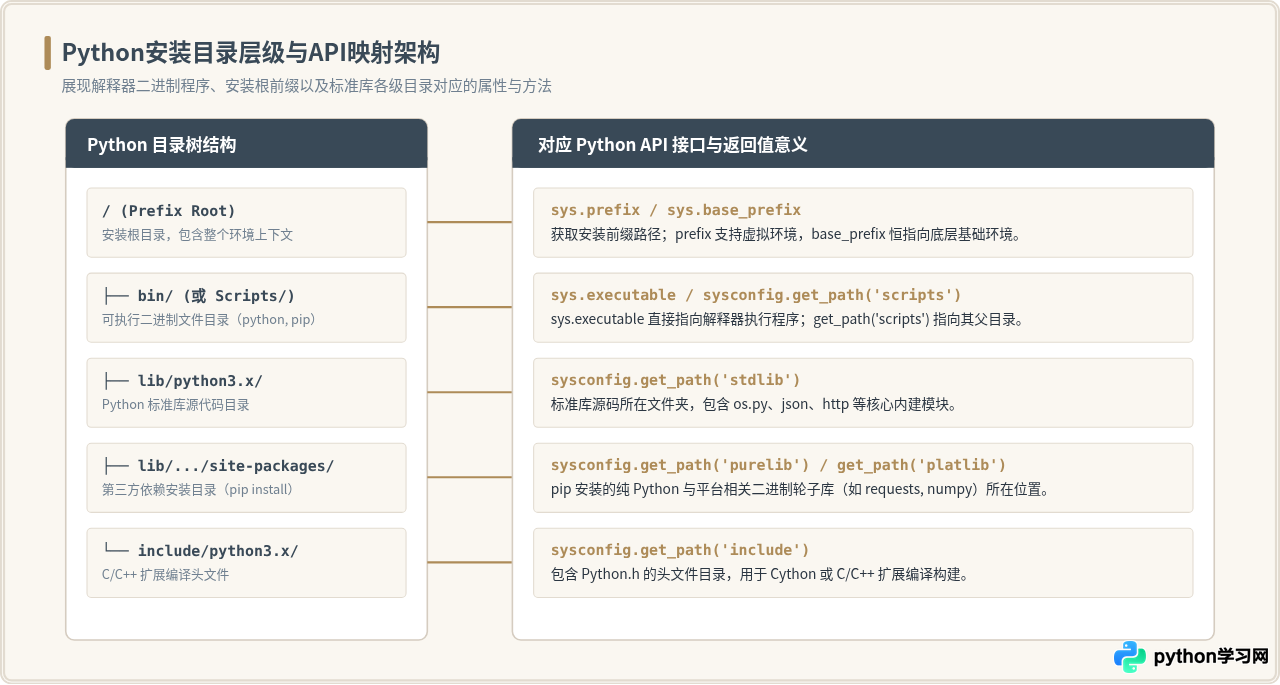Click the text beginning '包含 Python.h 的头文件目录'
Viewport: 1280px width, 685px height.
coord(760,575)
